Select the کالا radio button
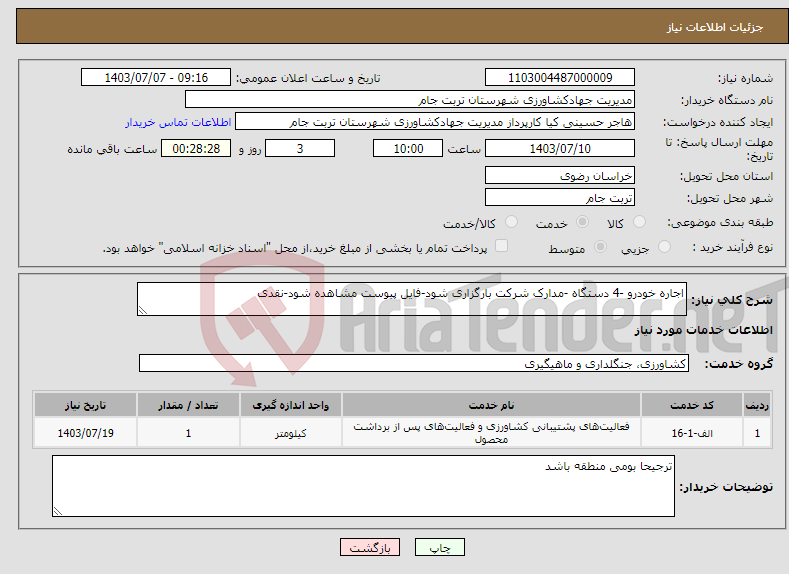 tap(639, 222)
